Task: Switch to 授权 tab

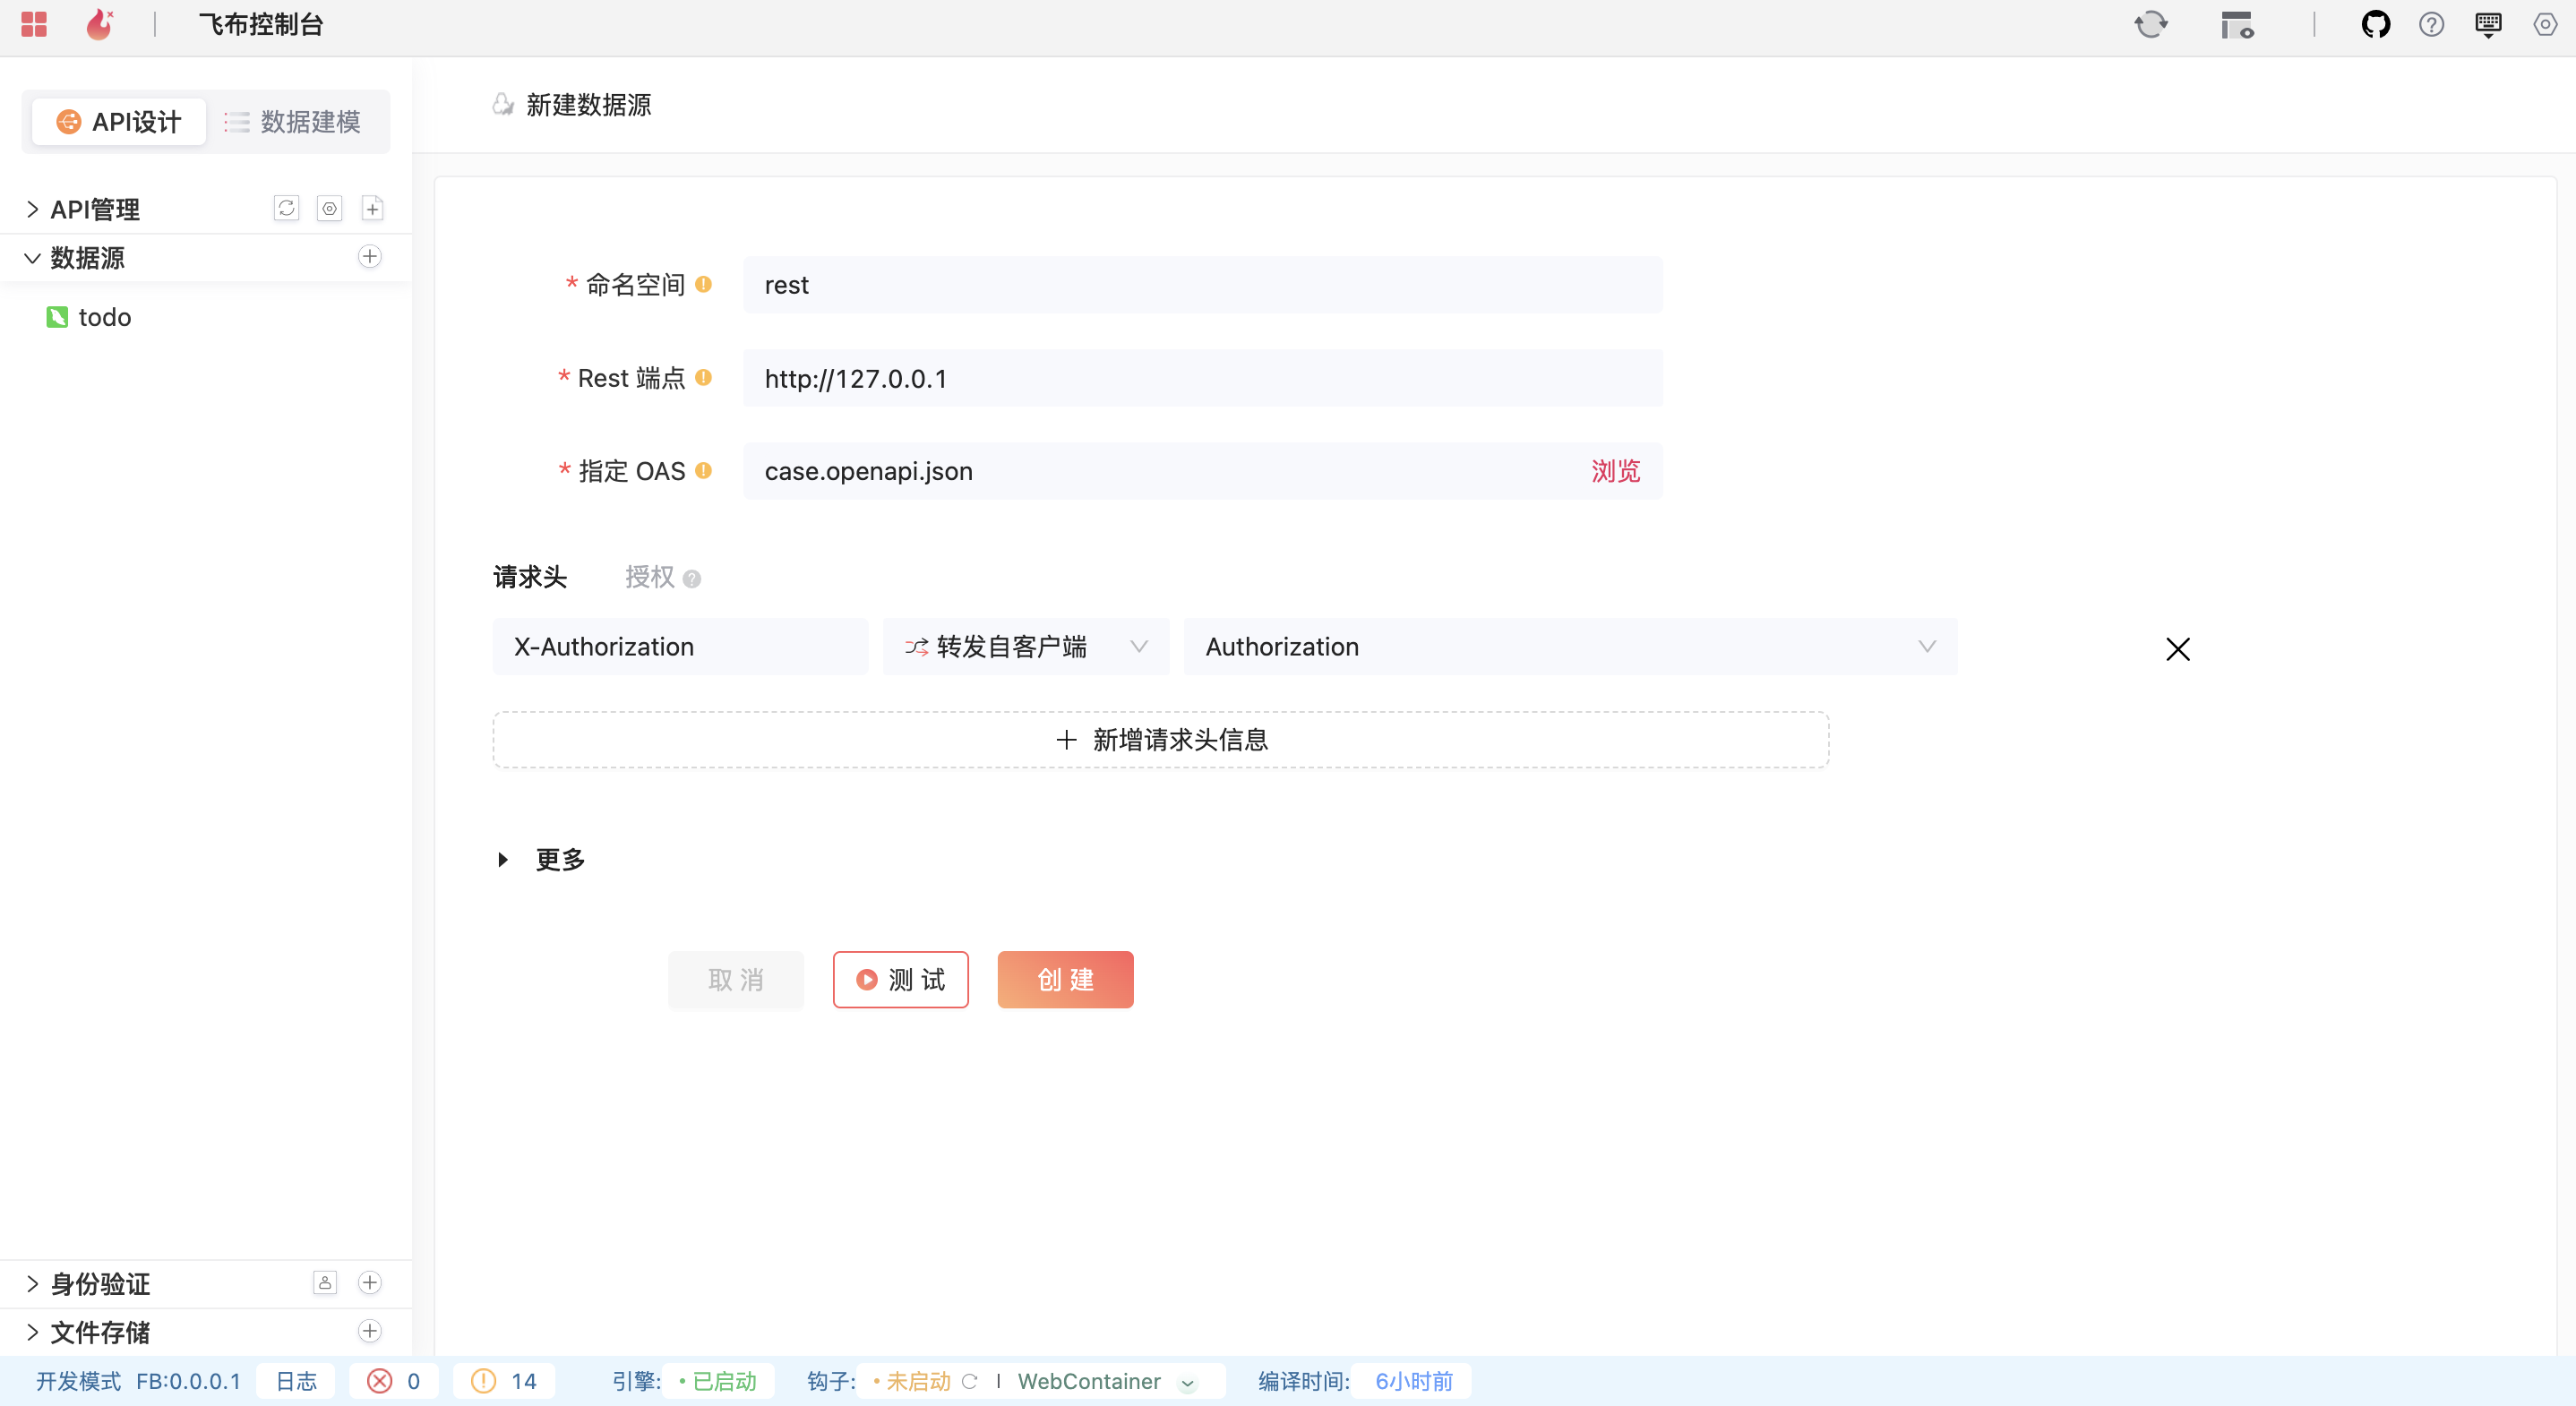Action: click(650, 577)
